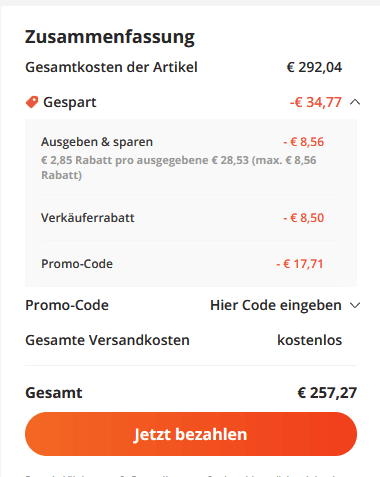Click the red price tag icon beside Gespart
Image resolution: width=380 pixels, height=477 pixels.
coord(32,102)
